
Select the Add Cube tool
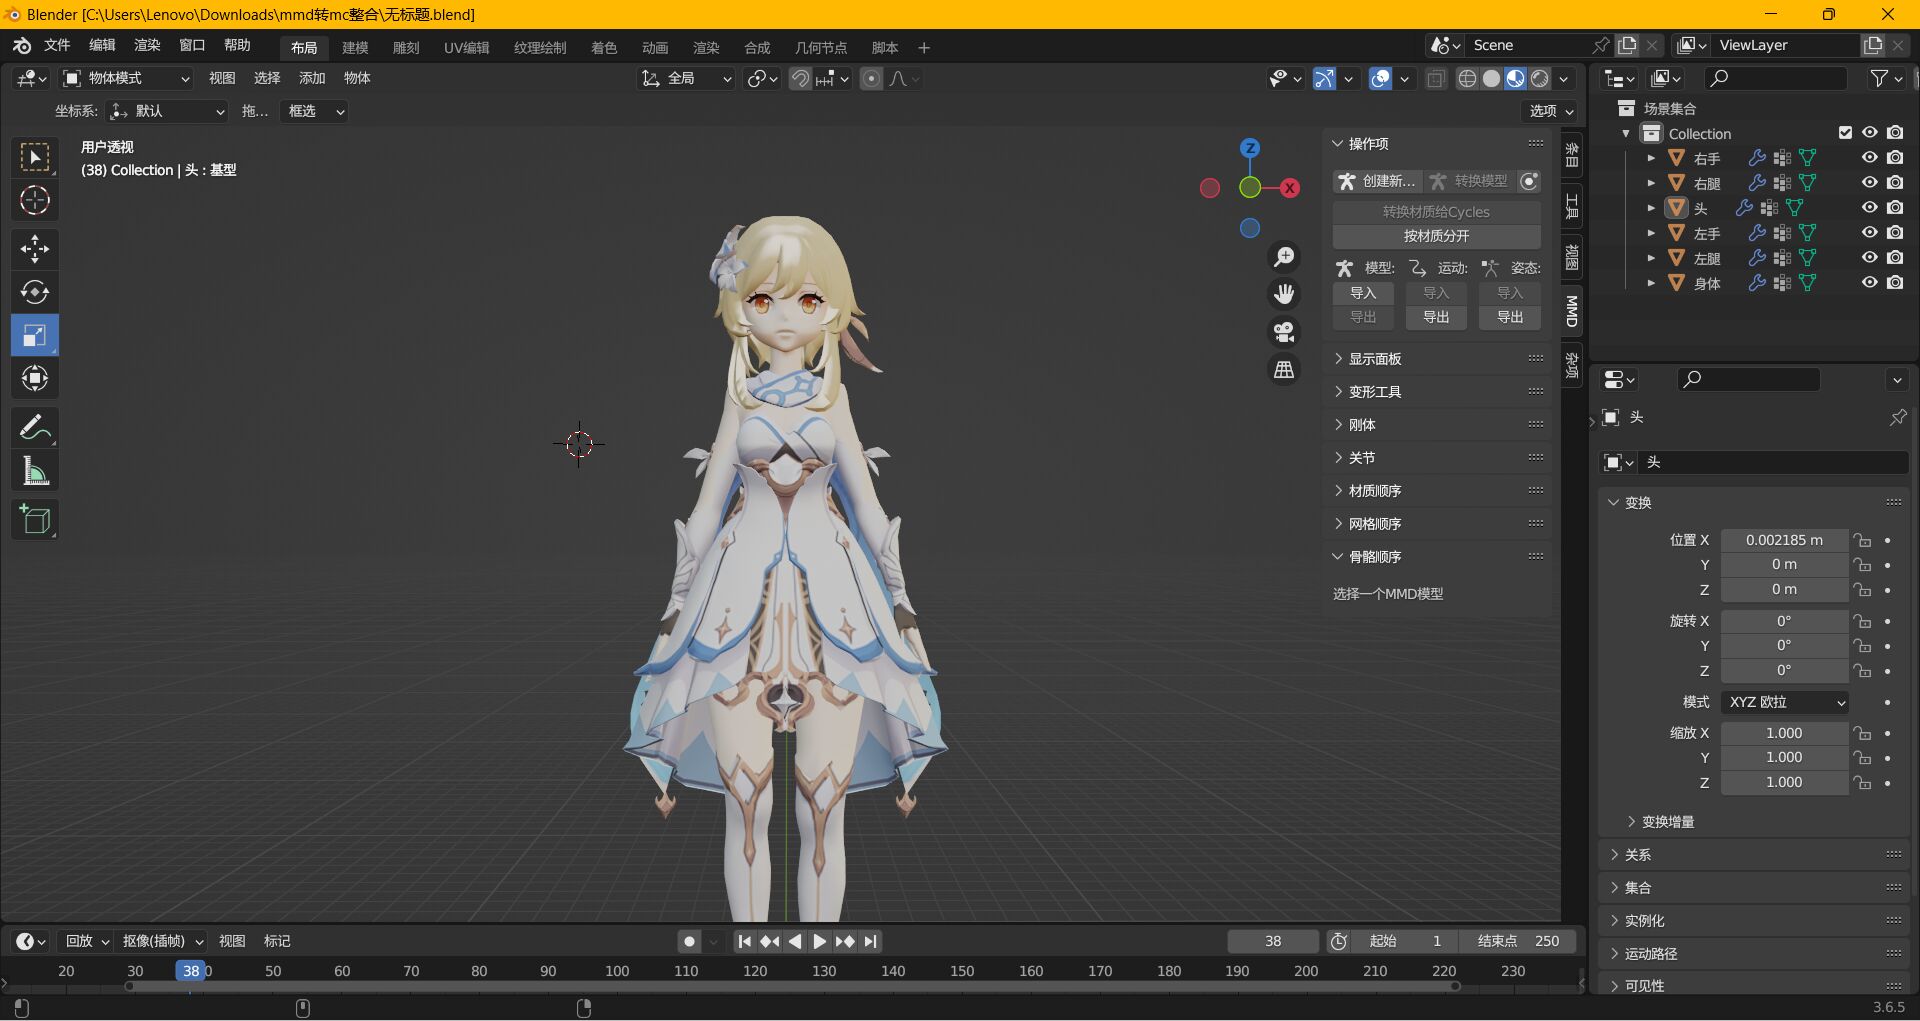point(35,520)
